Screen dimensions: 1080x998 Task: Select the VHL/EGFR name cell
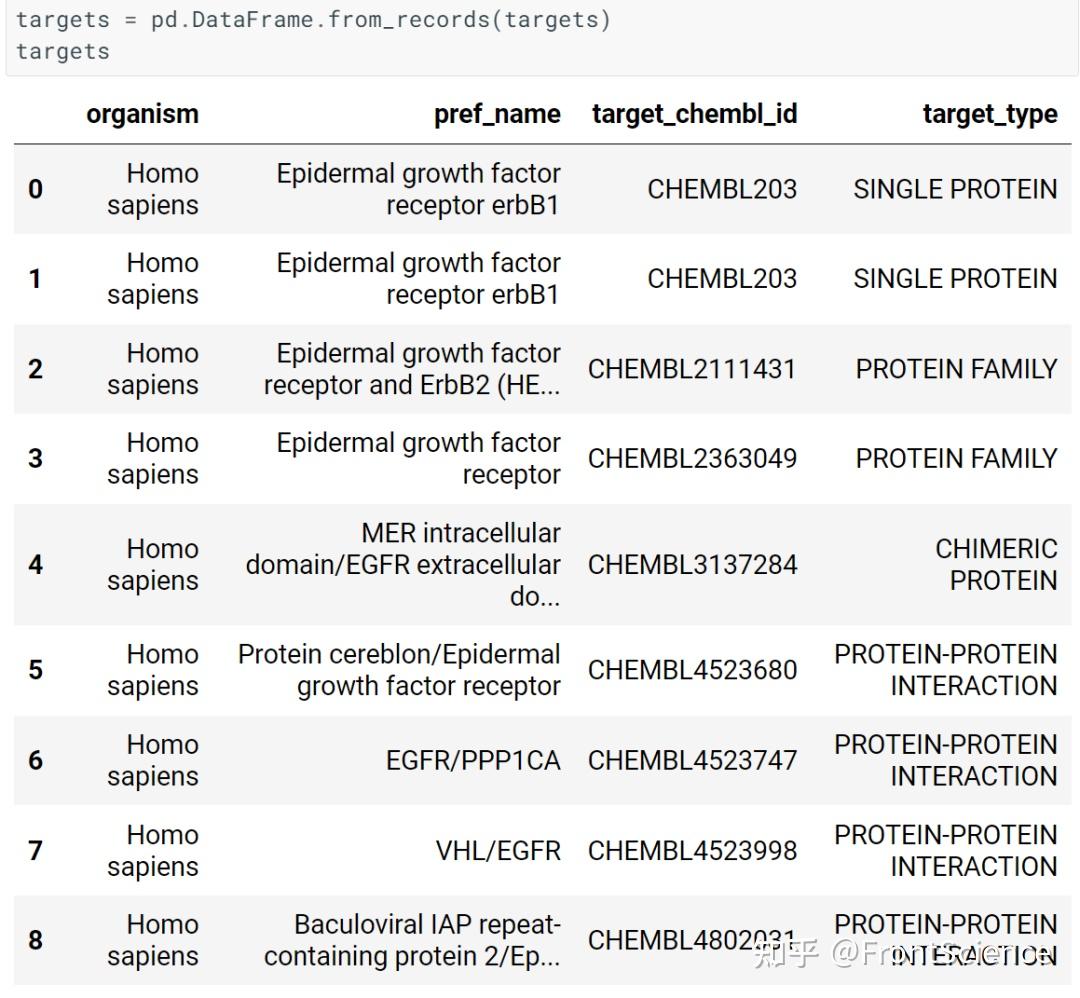point(498,850)
